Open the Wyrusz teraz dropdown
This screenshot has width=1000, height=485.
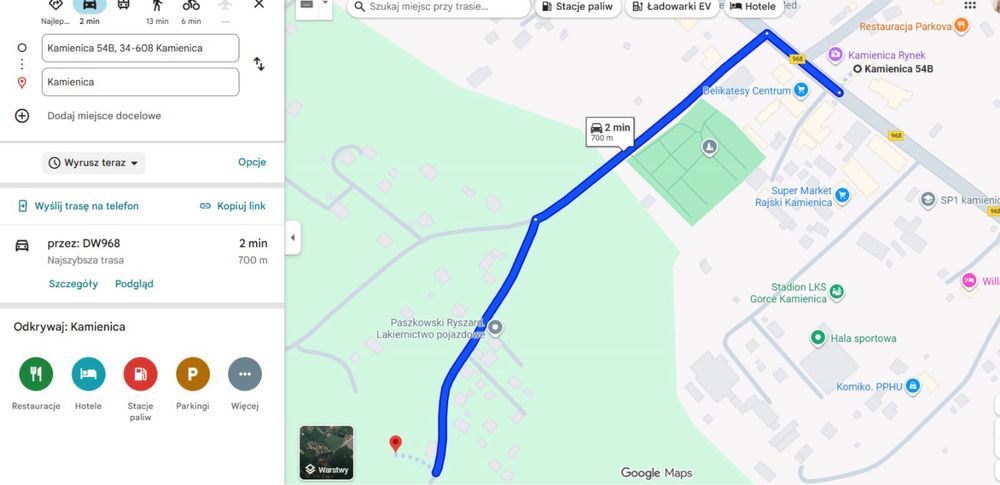94,163
